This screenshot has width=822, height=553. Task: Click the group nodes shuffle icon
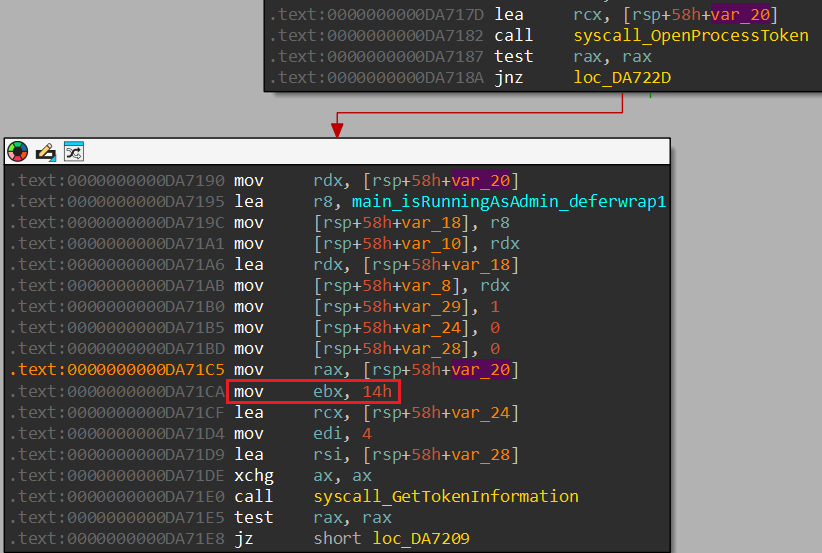(74, 152)
